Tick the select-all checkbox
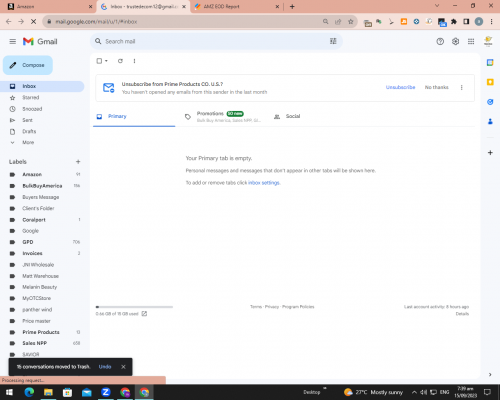The image size is (500, 400). pyautogui.click(x=99, y=61)
